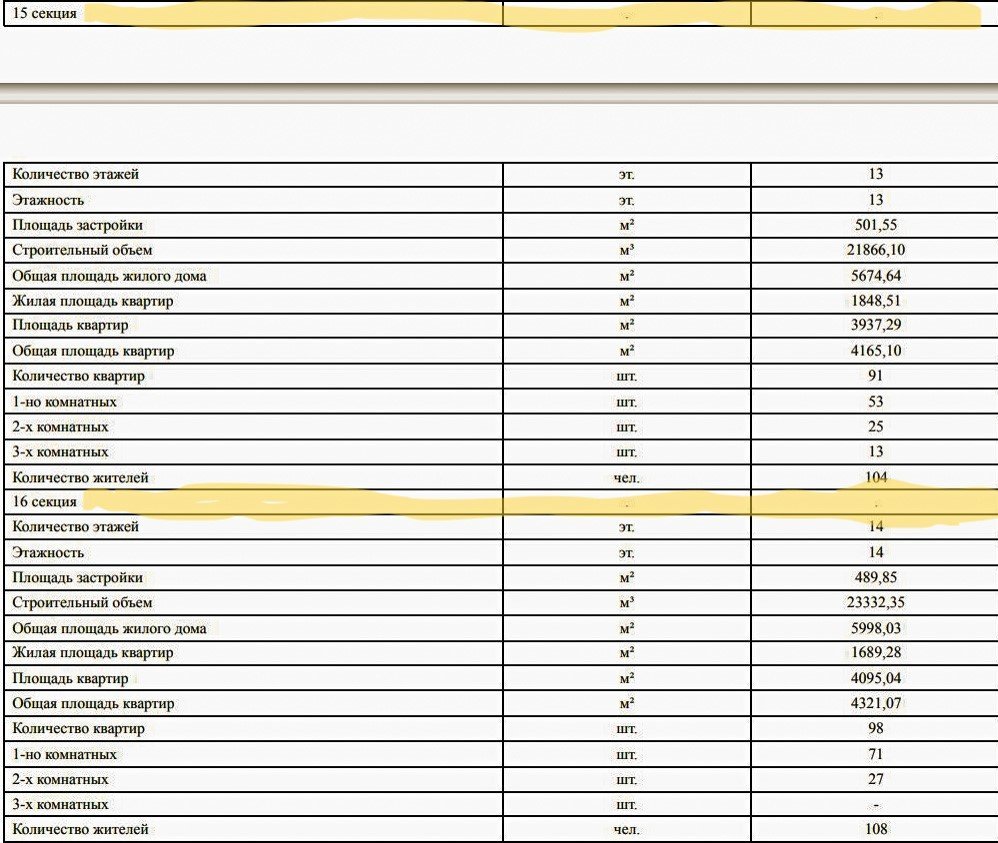Click 'Количество этажей' label in row valued 13

pyautogui.click(x=75, y=174)
